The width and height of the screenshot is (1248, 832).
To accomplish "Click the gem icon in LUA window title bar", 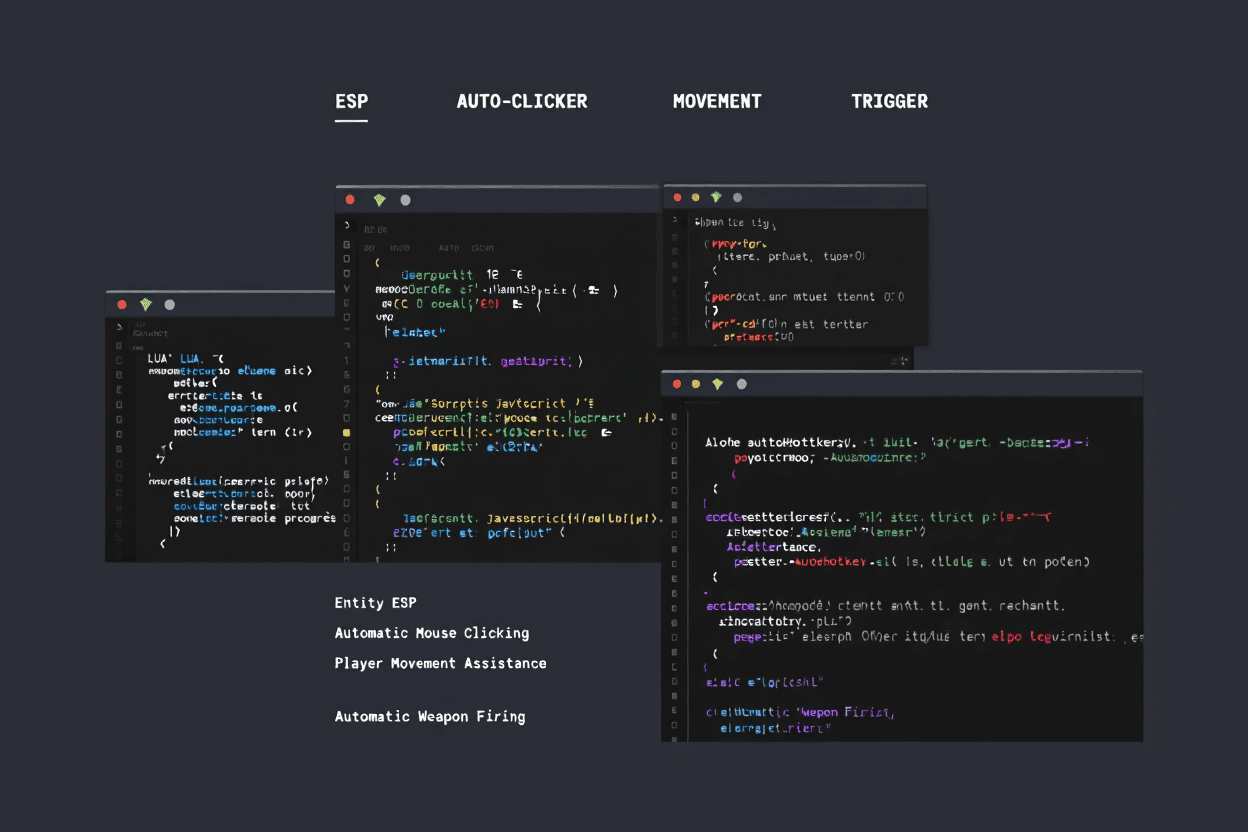I will pos(146,305).
